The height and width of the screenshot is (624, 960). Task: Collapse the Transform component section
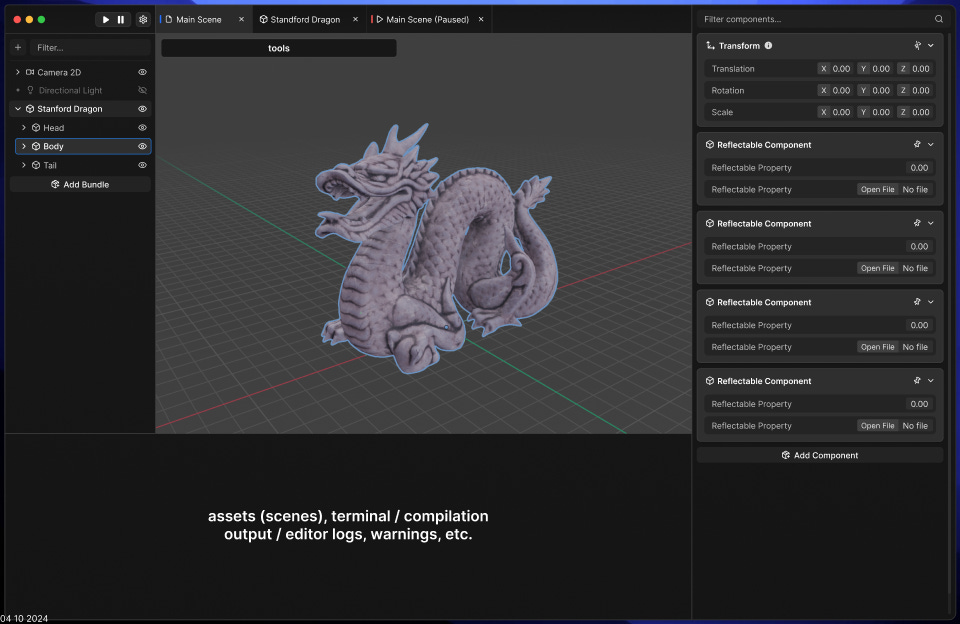pyautogui.click(x=931, y=46)
